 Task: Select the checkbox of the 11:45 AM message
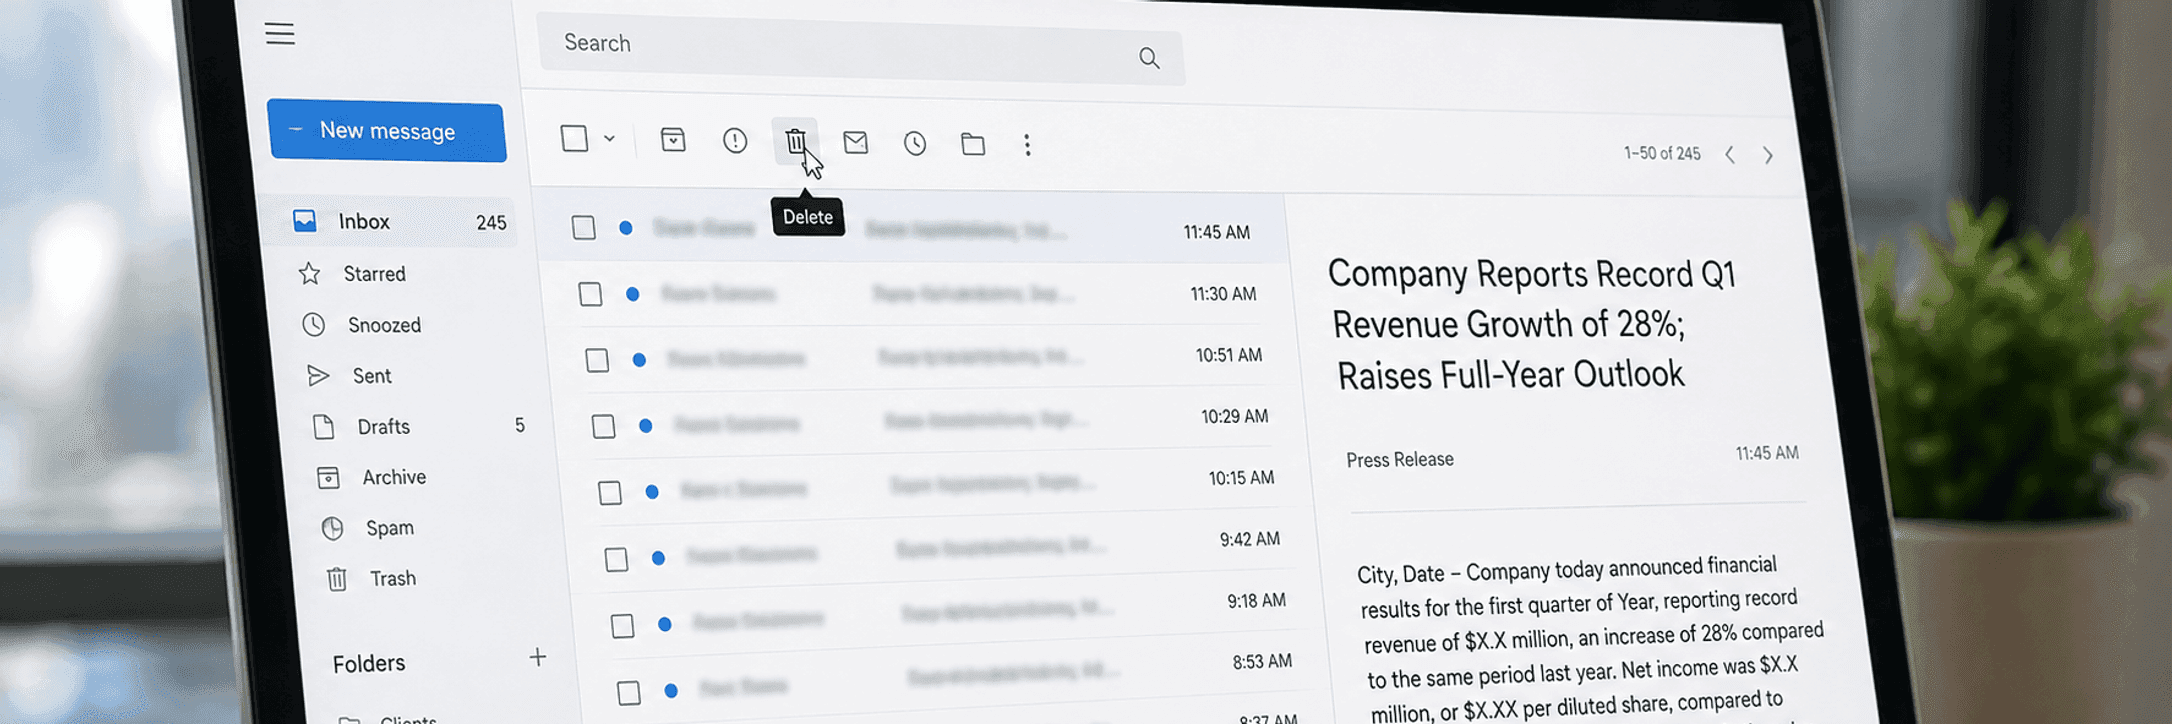pyautogui.click(x=584, y=228)
